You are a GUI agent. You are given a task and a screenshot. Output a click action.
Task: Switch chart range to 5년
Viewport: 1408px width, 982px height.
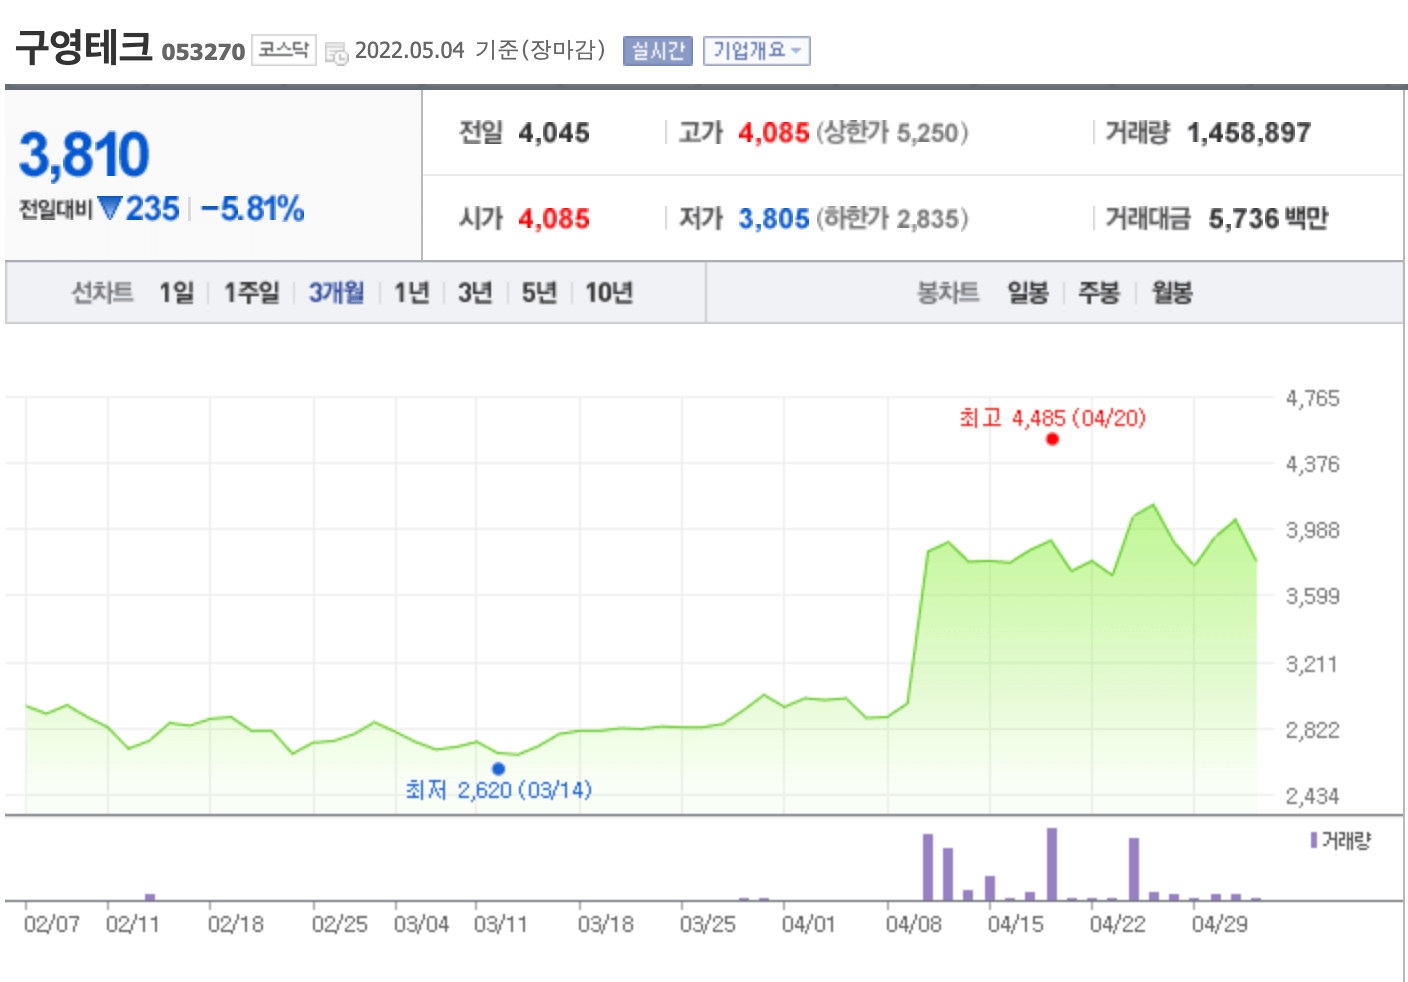[x=539, y=293]
